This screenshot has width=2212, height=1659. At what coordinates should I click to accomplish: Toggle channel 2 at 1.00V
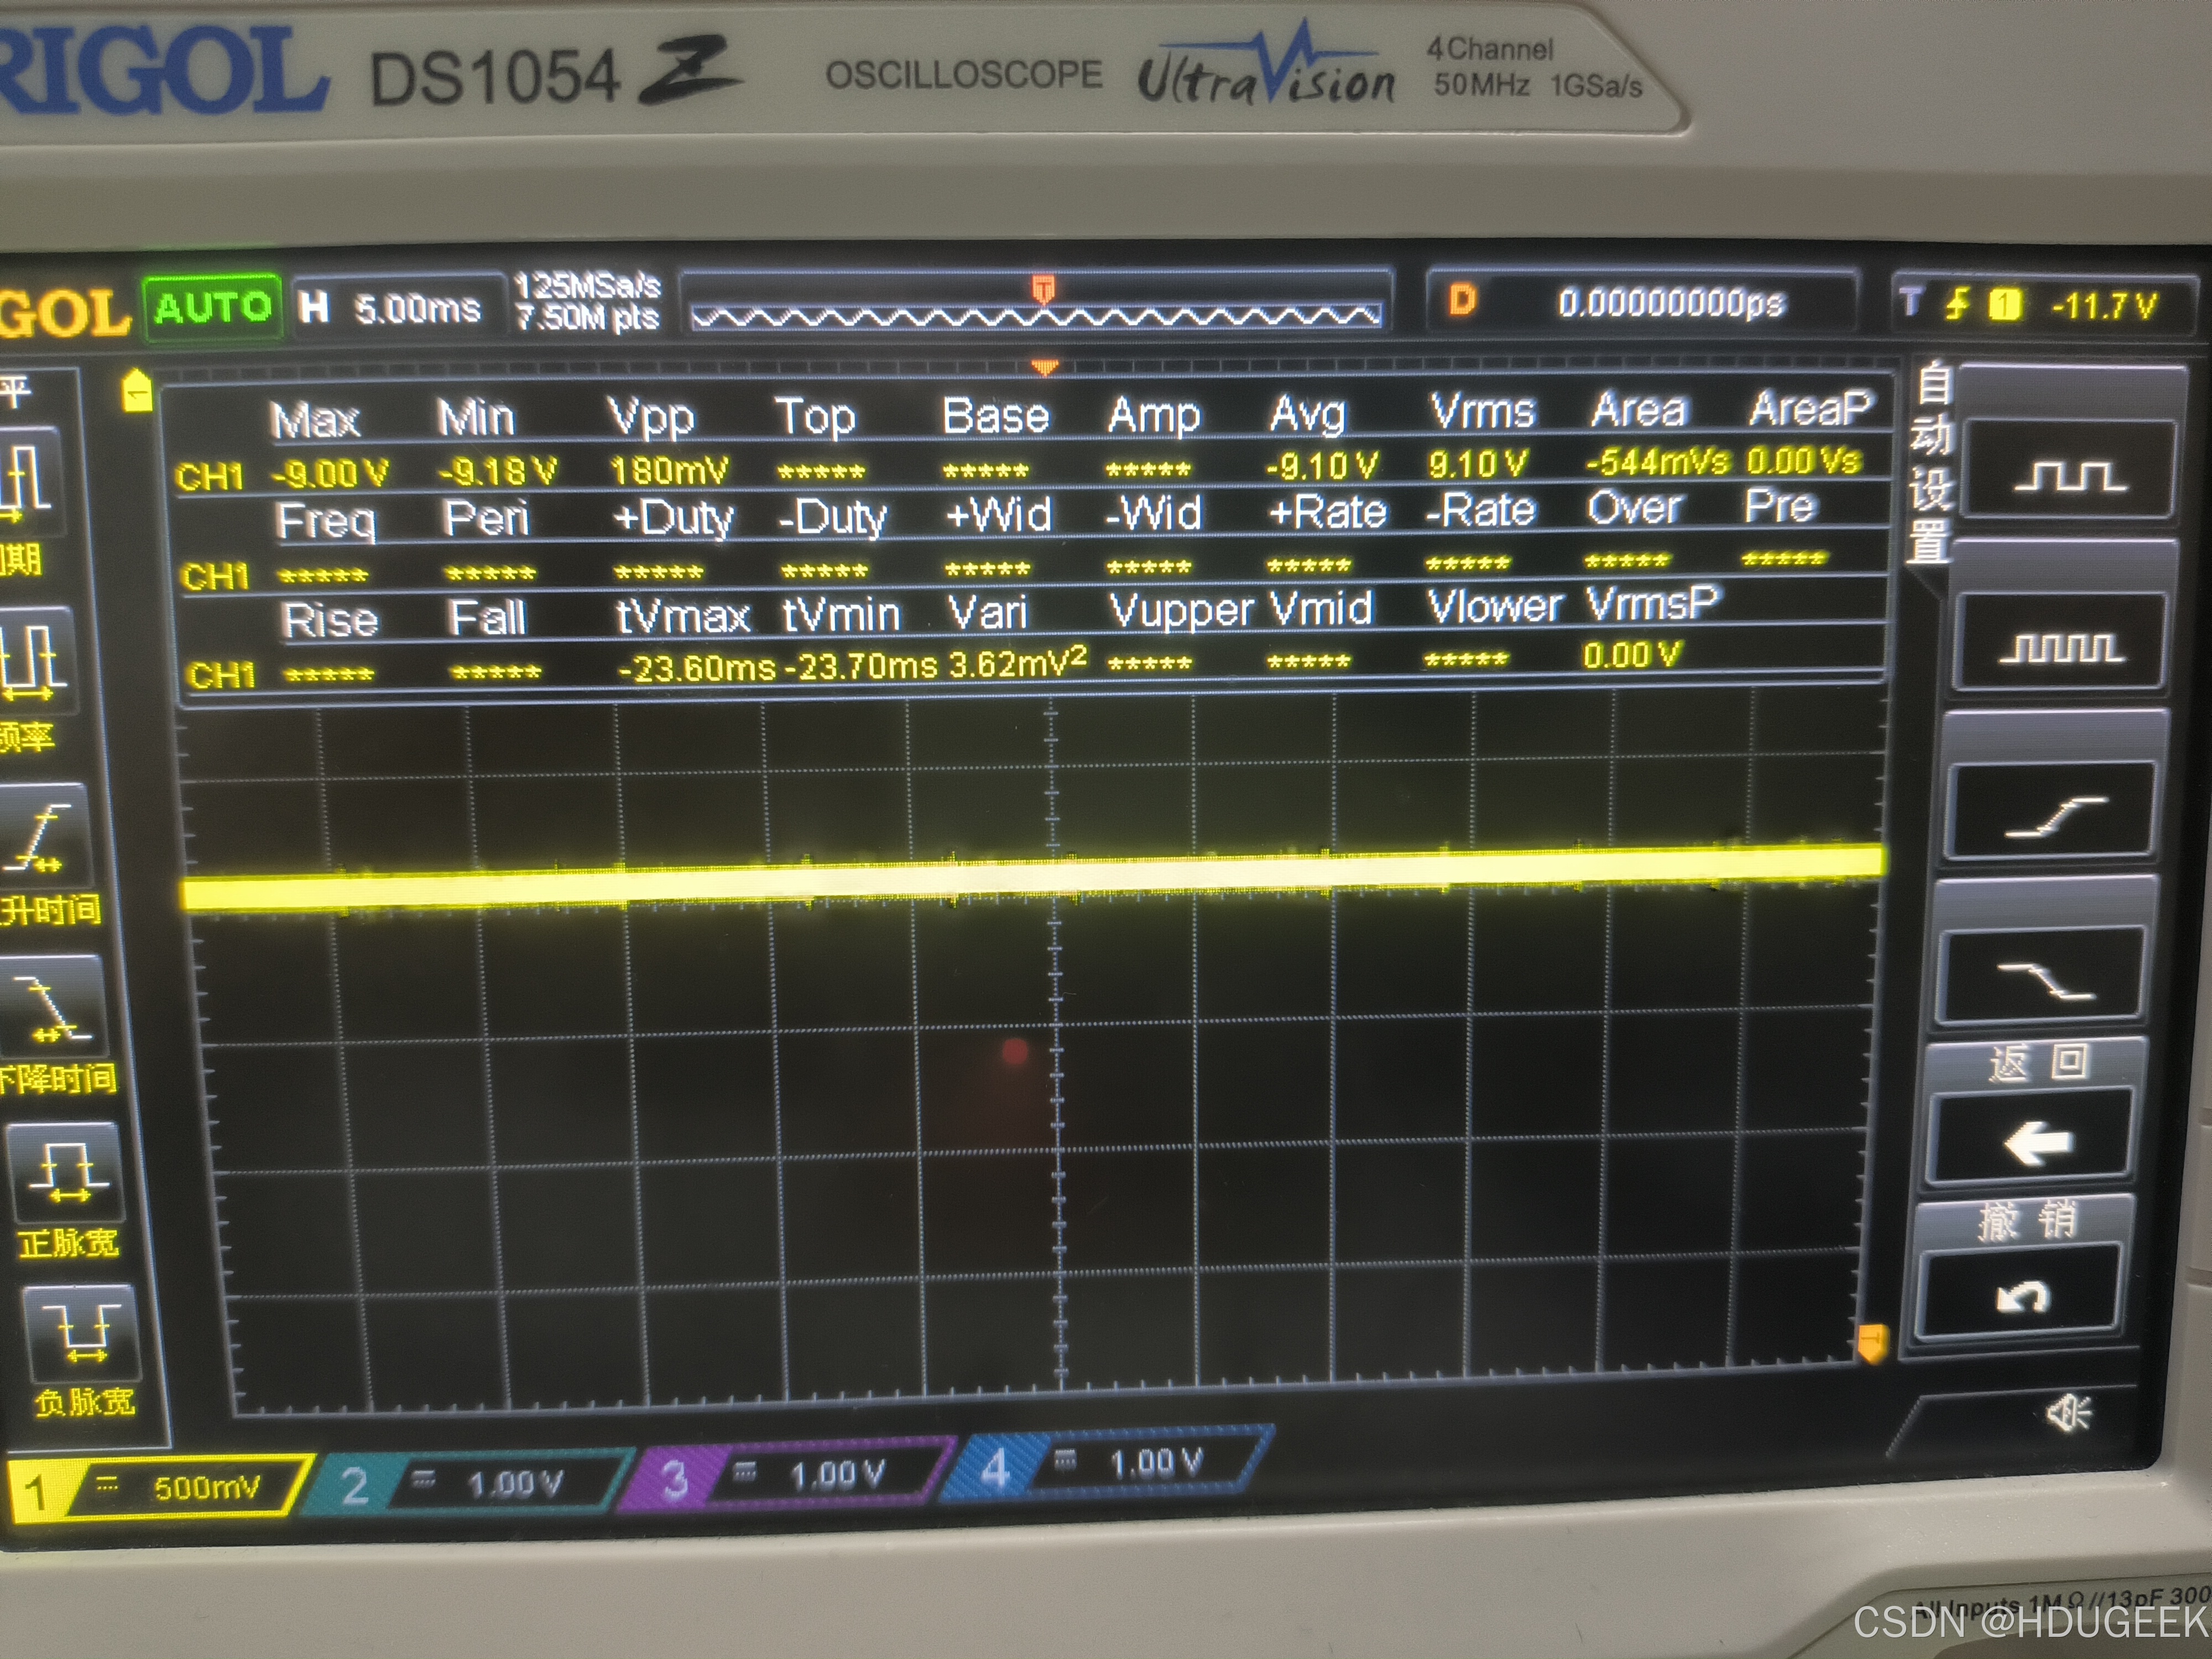(470, 1483)
